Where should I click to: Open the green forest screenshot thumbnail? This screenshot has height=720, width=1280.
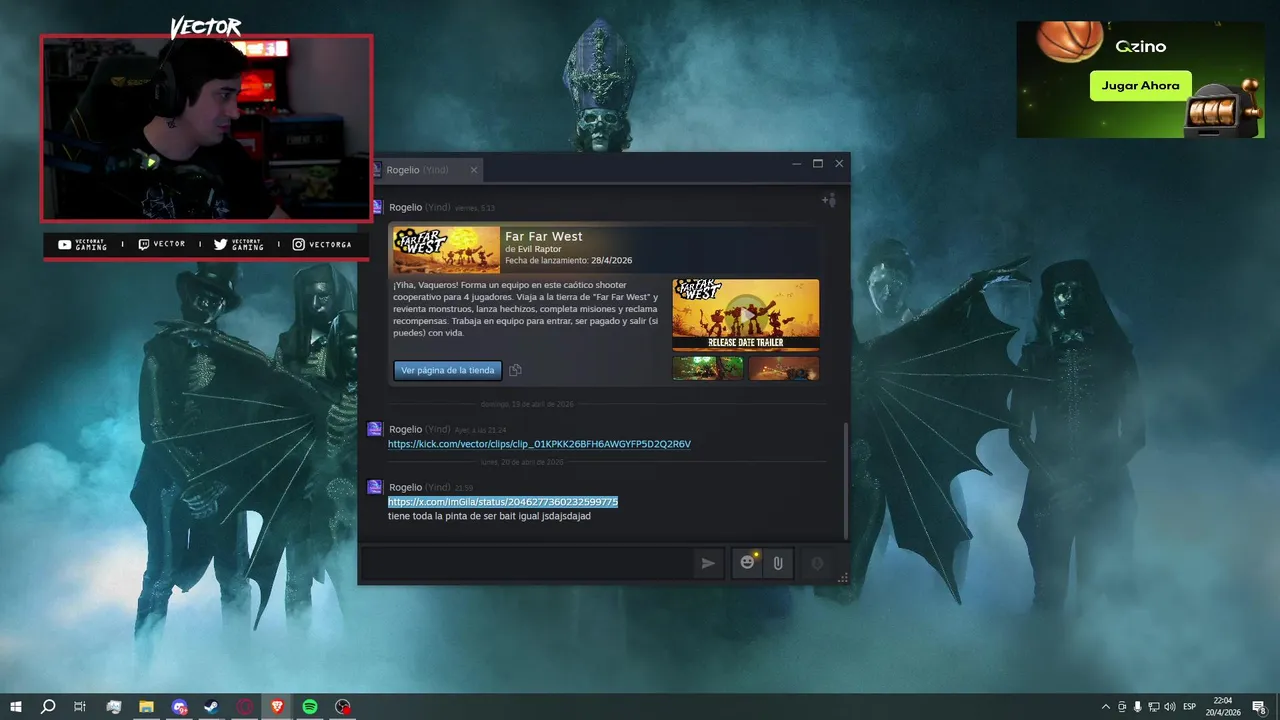(x=708, y=368)
